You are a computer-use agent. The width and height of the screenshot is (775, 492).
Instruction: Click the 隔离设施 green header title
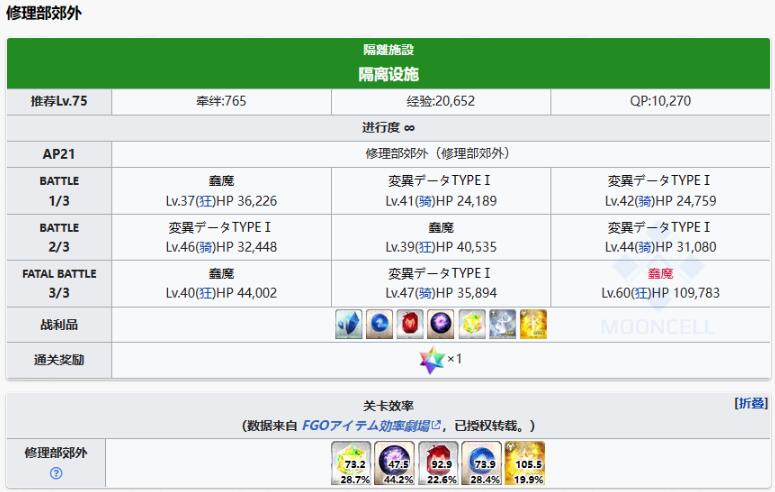click(388, 74)
